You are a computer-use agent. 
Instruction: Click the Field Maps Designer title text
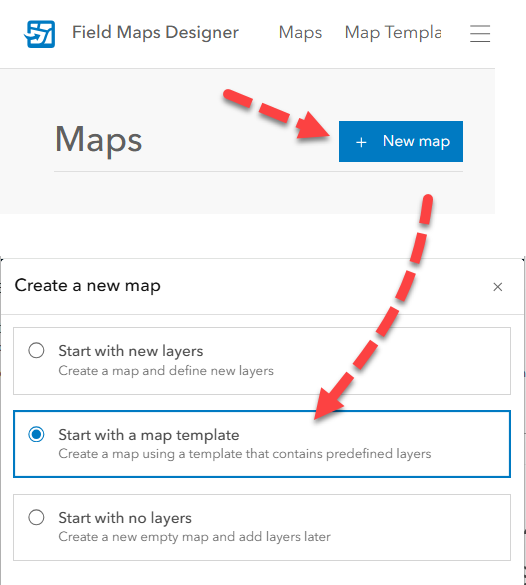pos(155,32)
